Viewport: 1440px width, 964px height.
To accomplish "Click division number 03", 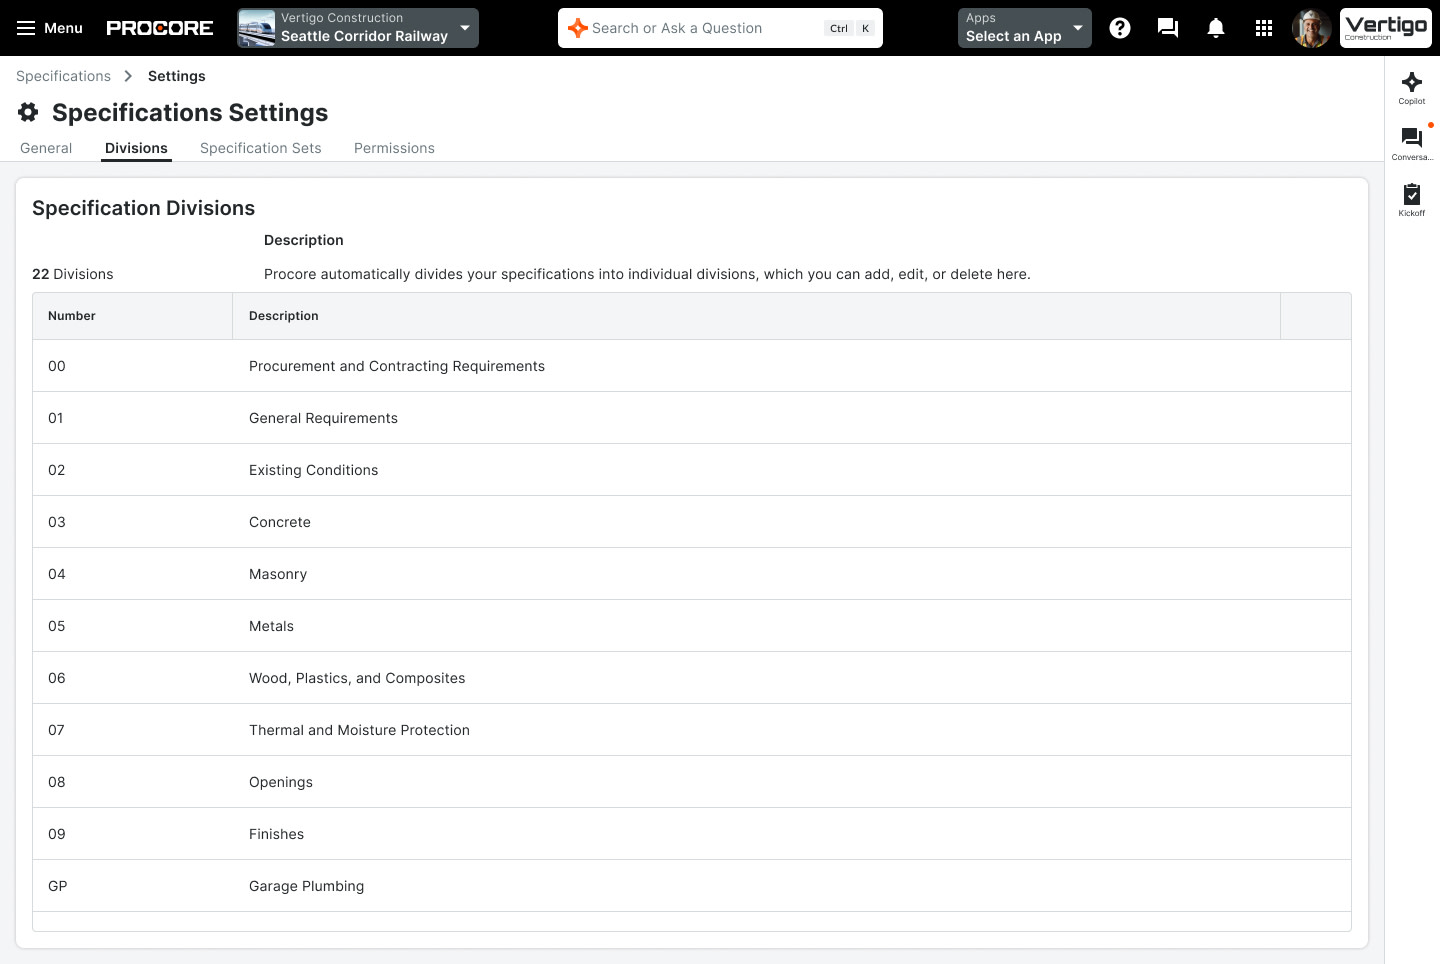I will tap(57, 522).
